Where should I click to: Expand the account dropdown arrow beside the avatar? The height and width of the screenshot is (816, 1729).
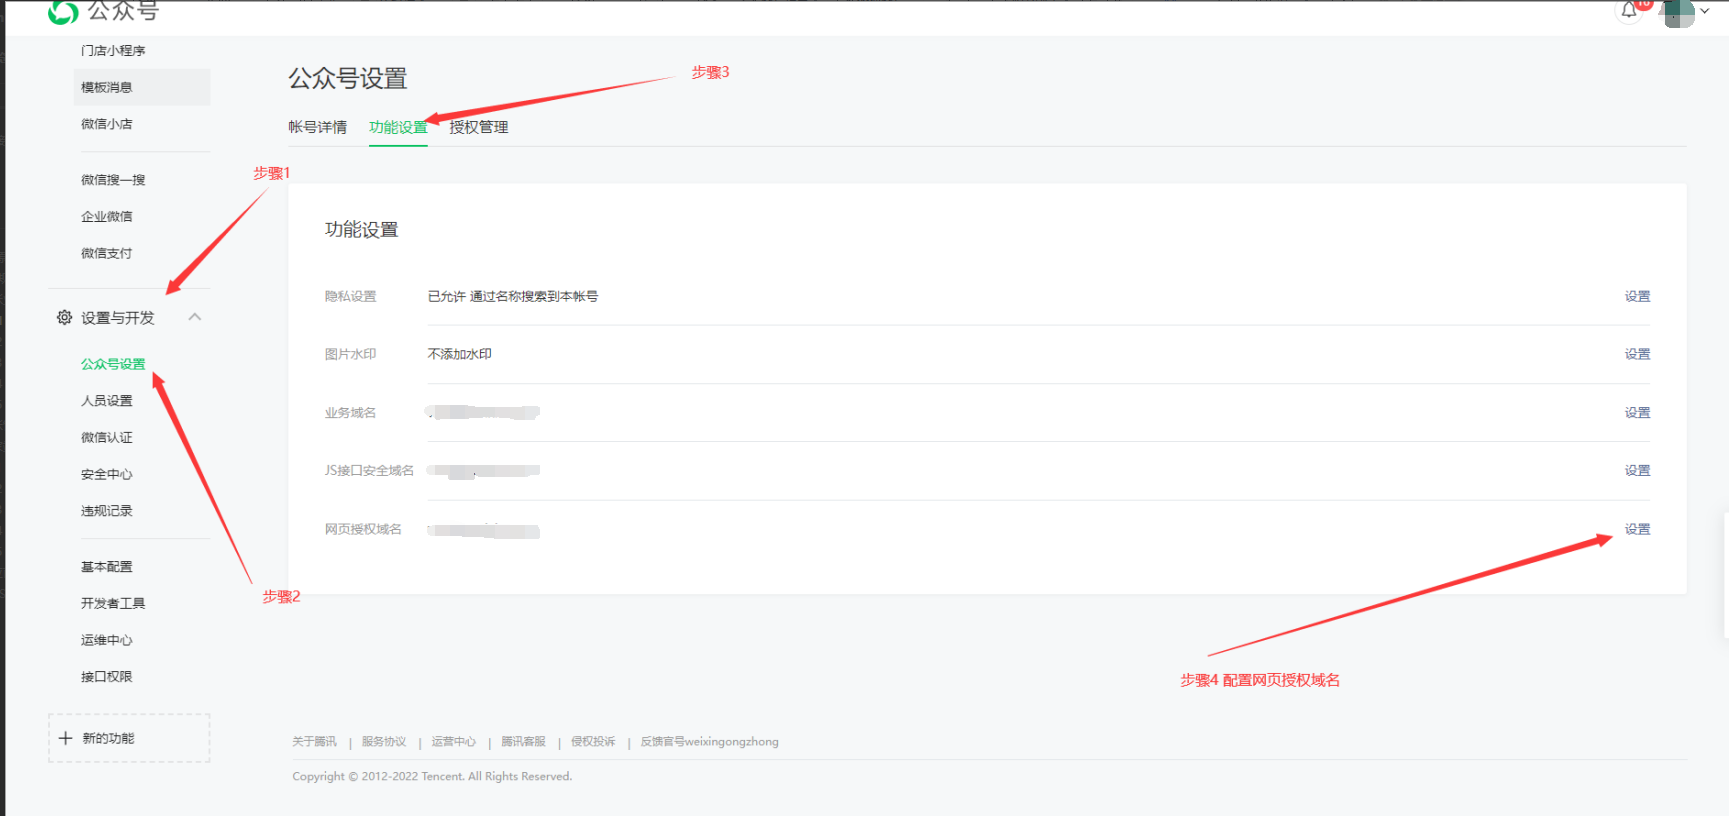point(1705,12)
